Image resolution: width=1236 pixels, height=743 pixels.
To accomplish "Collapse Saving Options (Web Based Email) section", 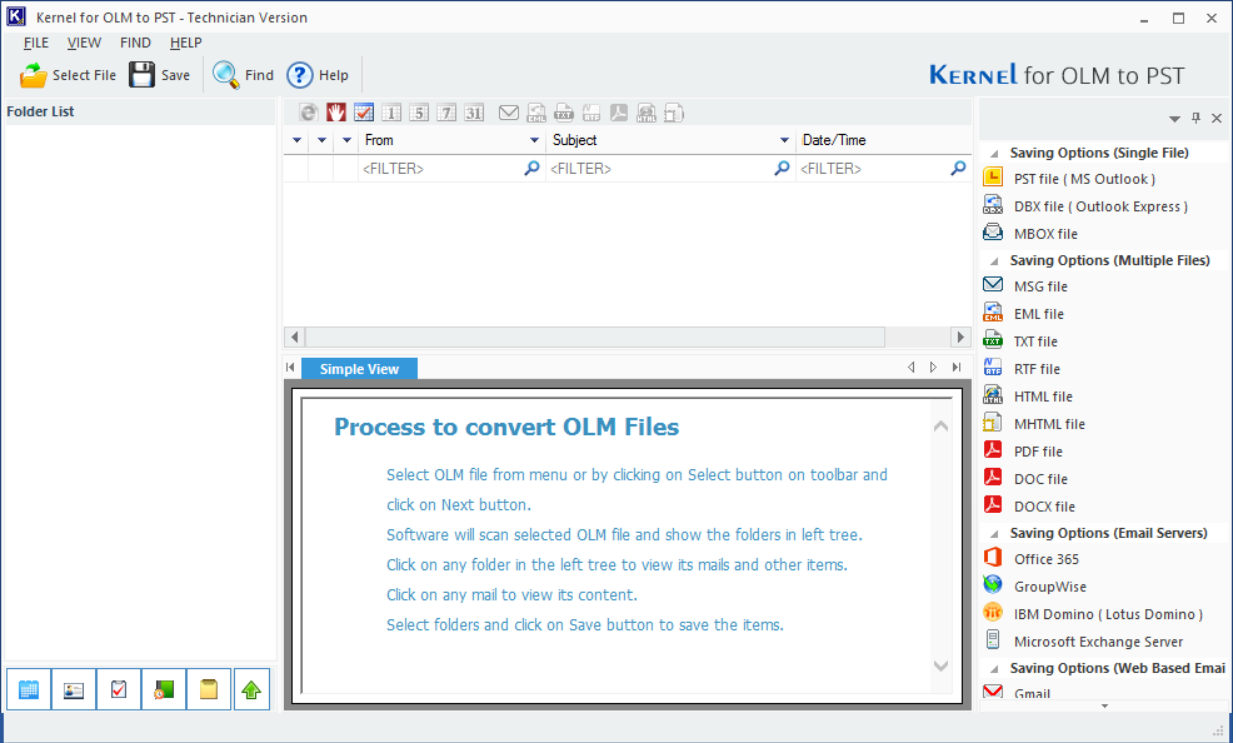I will 995,669.
